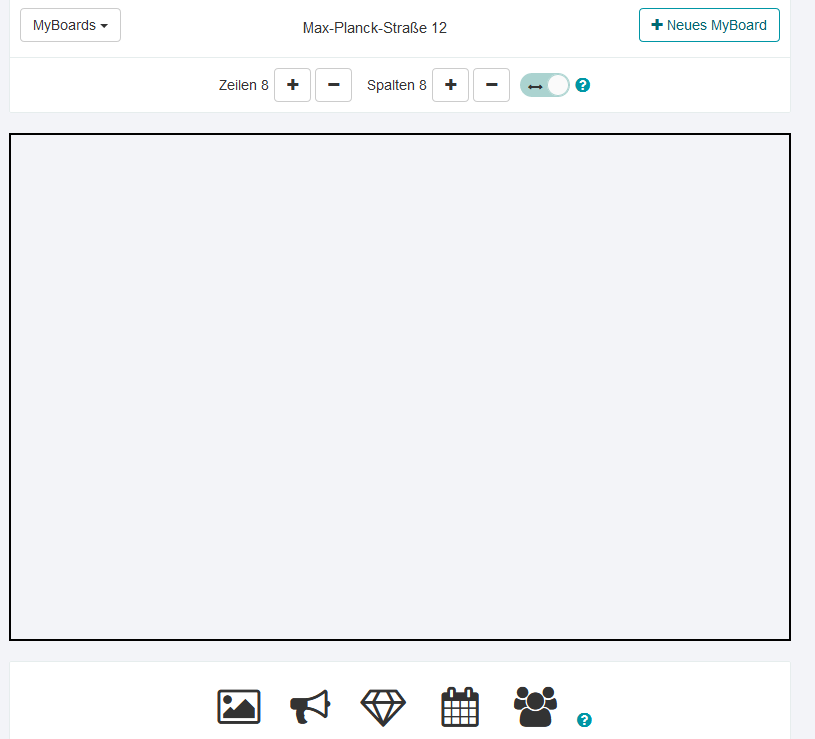
Task: Click inside the empty board canvas
Action: coord(400,387)
